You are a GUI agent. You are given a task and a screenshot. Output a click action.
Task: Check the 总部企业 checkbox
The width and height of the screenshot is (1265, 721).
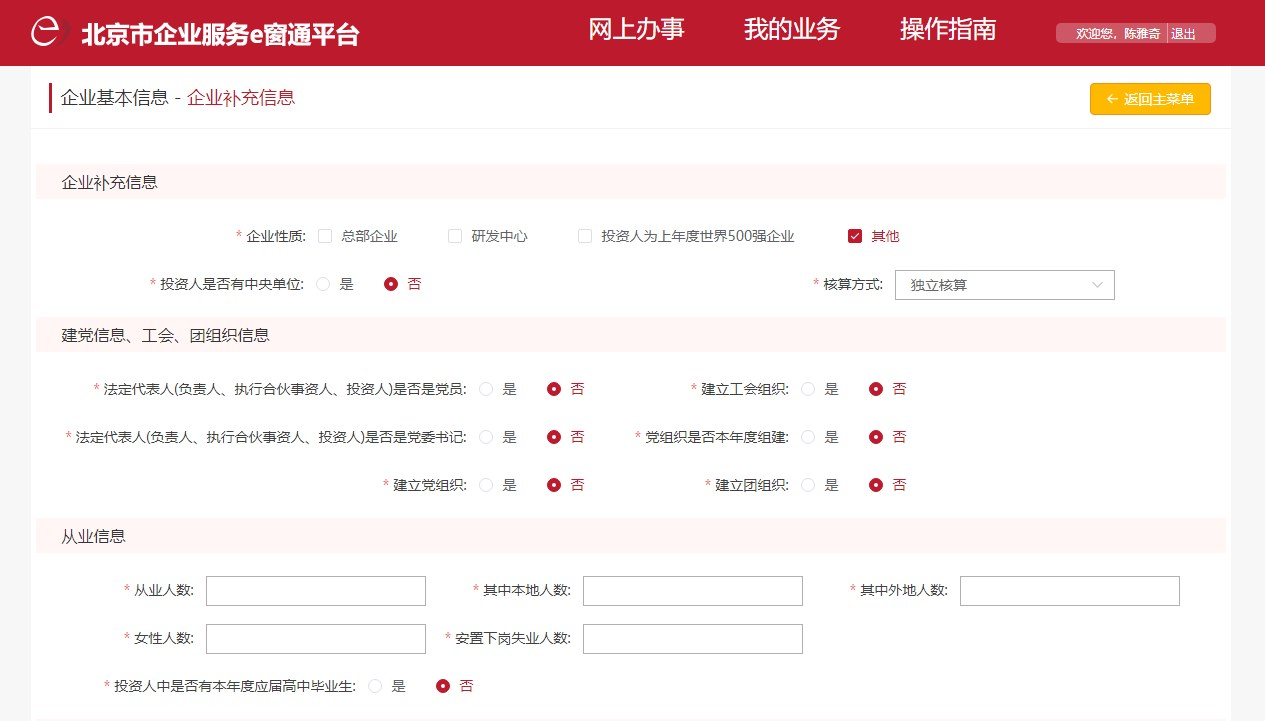click(325, 236)
